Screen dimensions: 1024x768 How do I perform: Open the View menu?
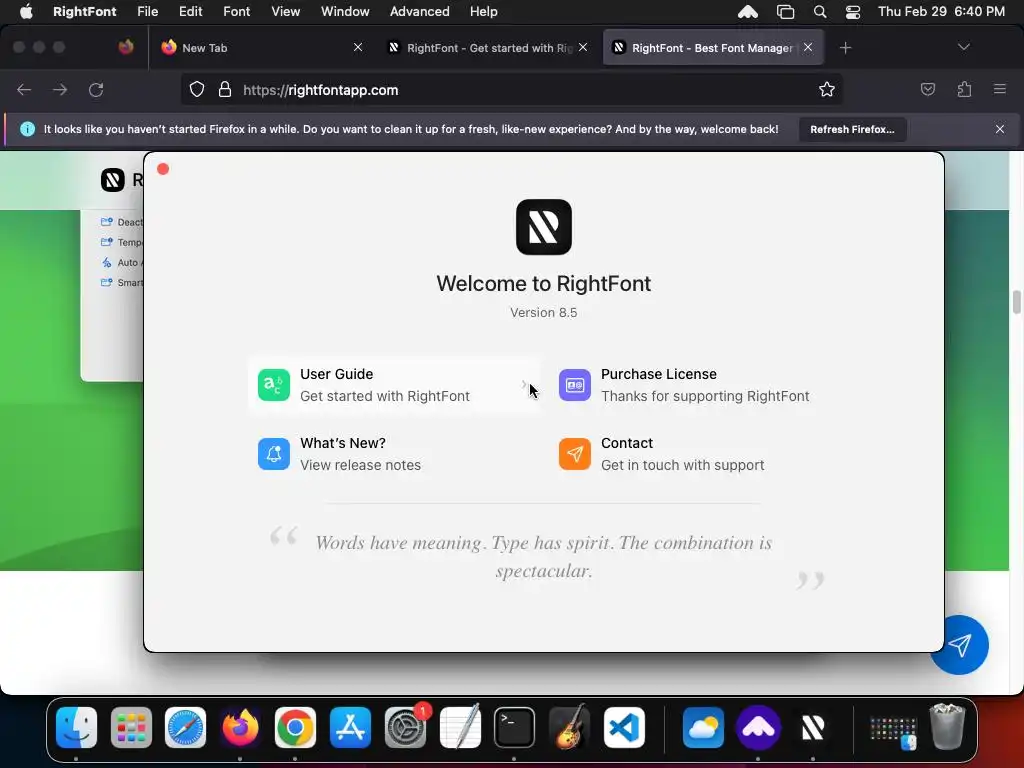tap(285, 11)
